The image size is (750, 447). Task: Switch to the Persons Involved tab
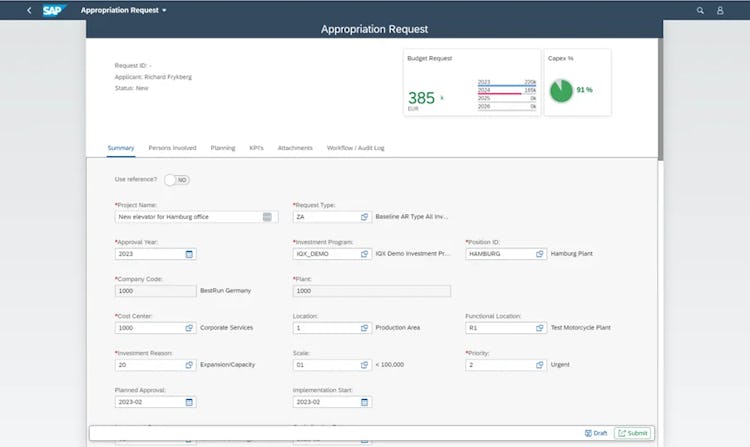point(172,148)
